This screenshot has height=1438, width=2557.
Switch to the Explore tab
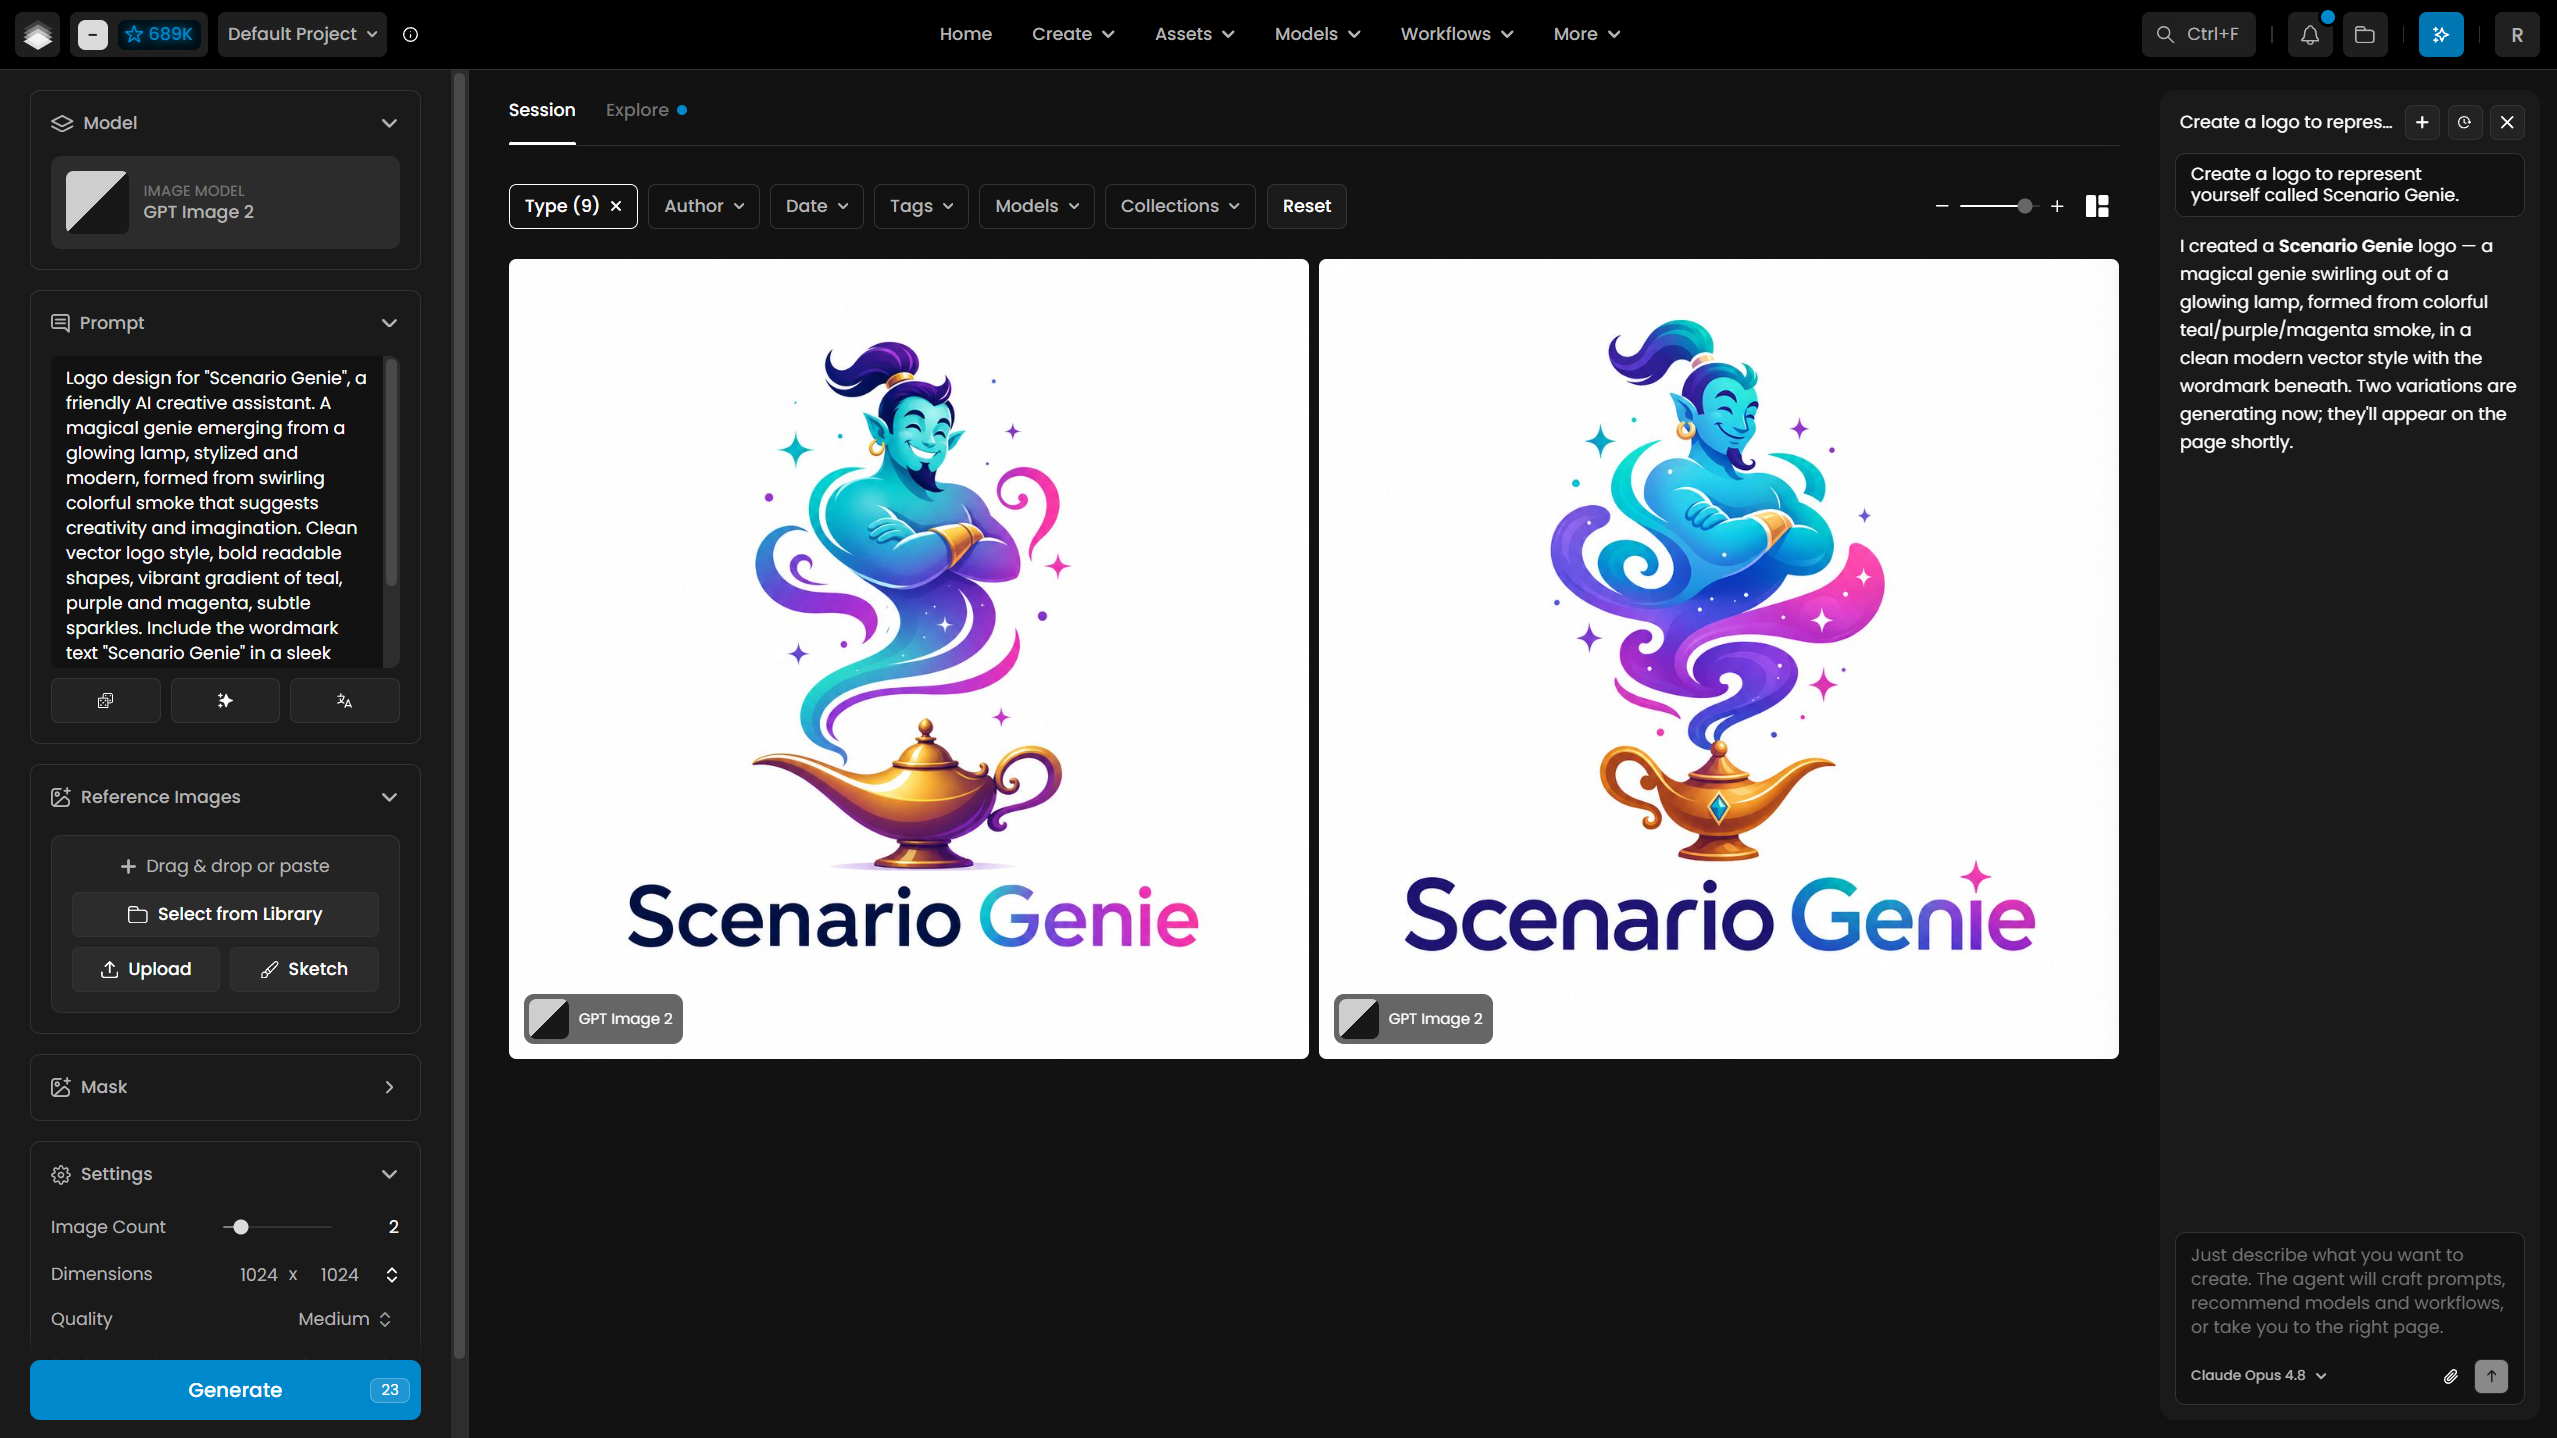[x=646, y=110]
